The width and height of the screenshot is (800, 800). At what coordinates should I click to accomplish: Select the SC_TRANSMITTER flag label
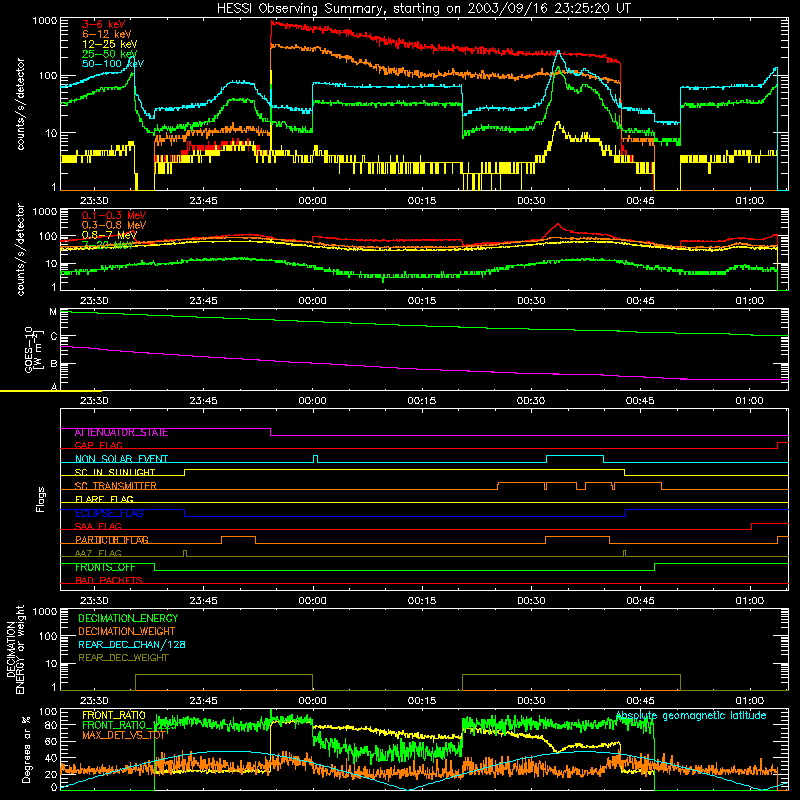click(x=115, y=486)
